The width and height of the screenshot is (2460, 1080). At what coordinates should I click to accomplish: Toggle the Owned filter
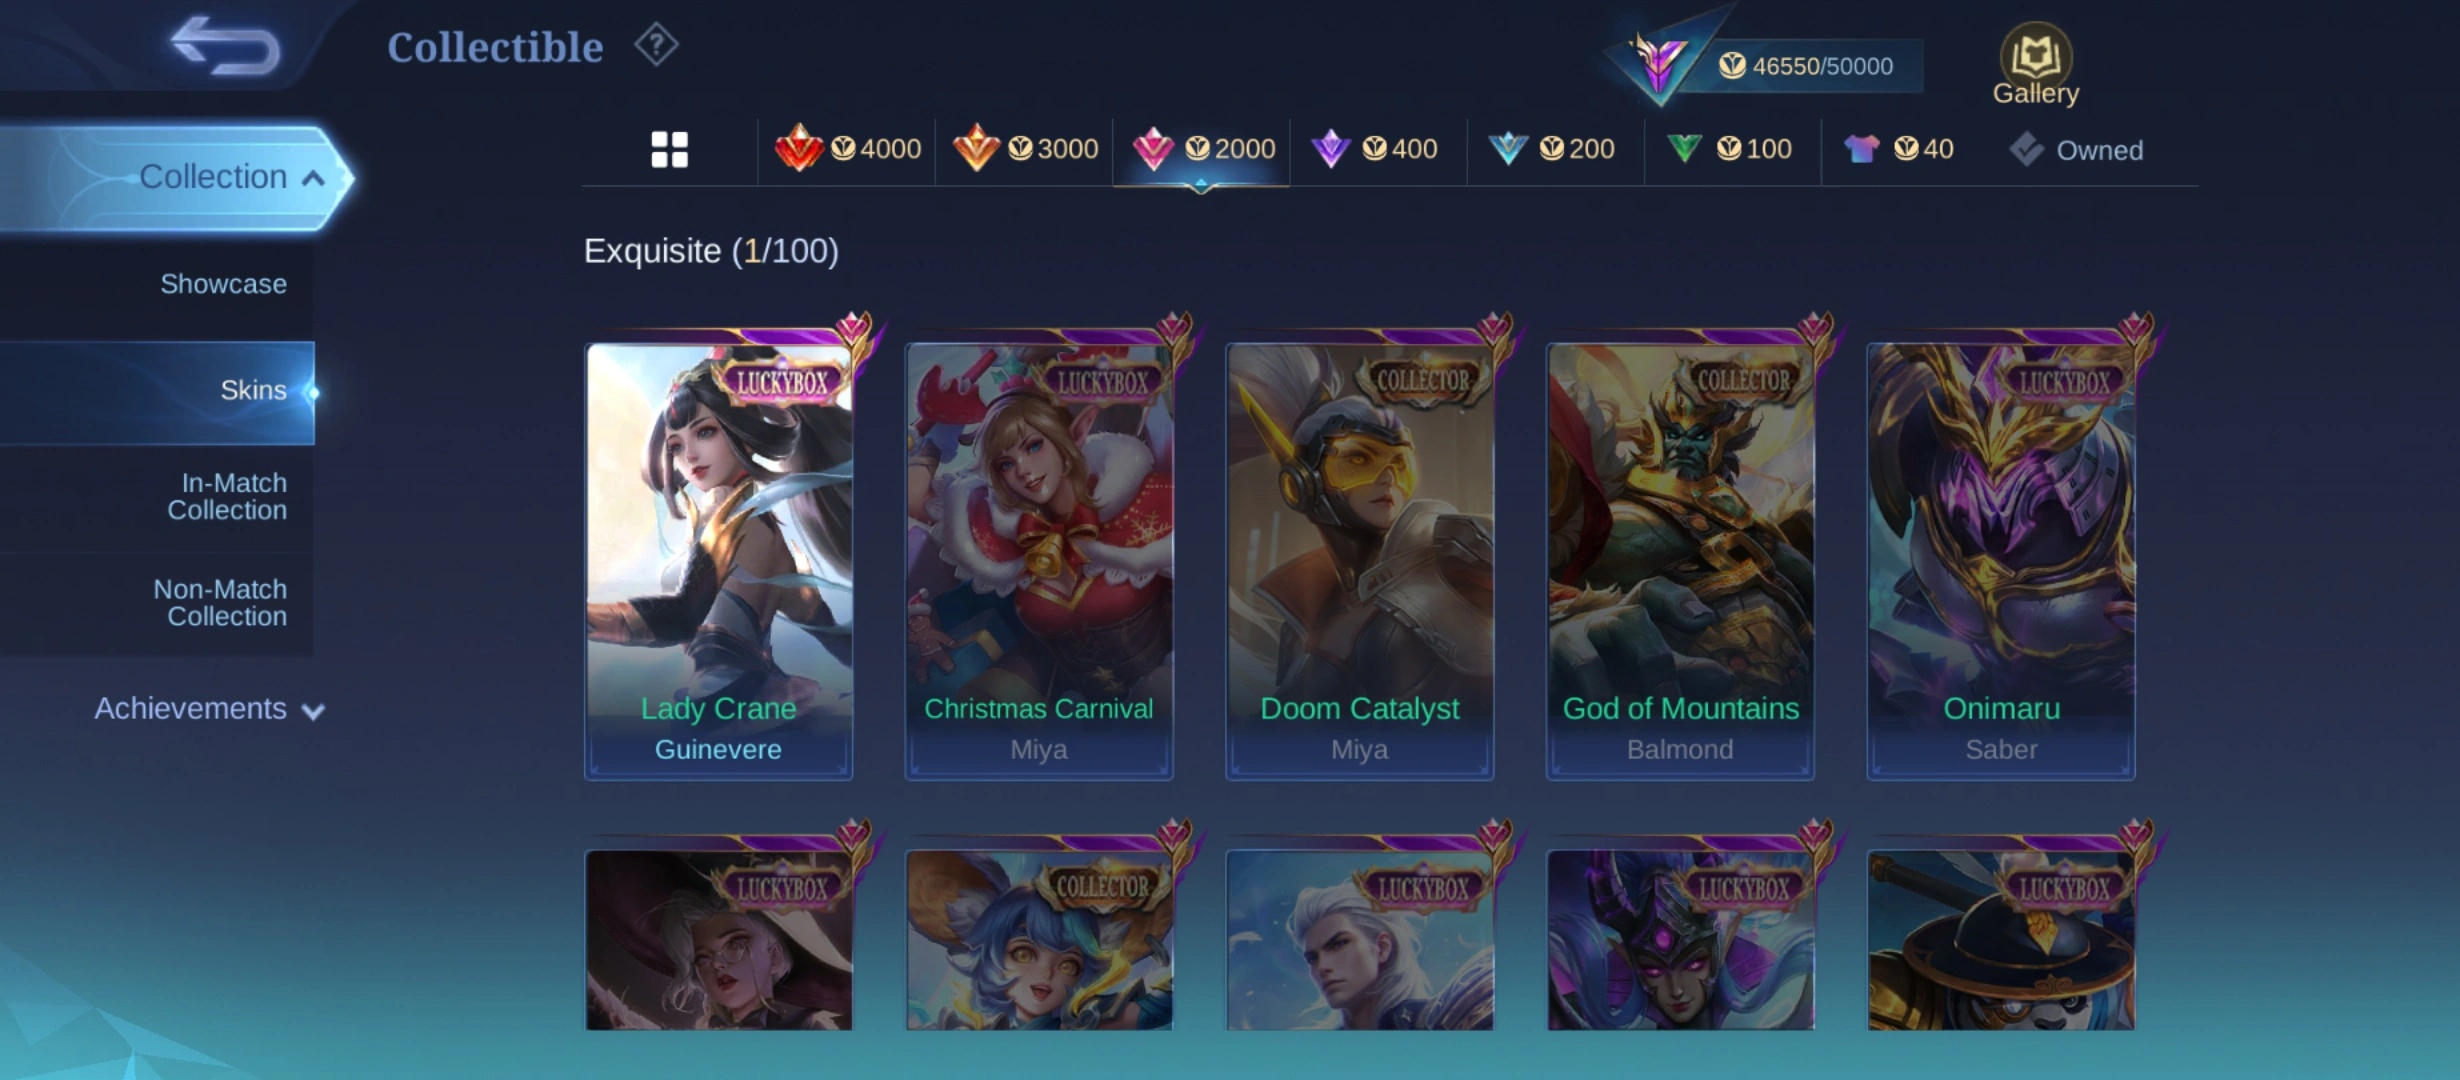2076,150
